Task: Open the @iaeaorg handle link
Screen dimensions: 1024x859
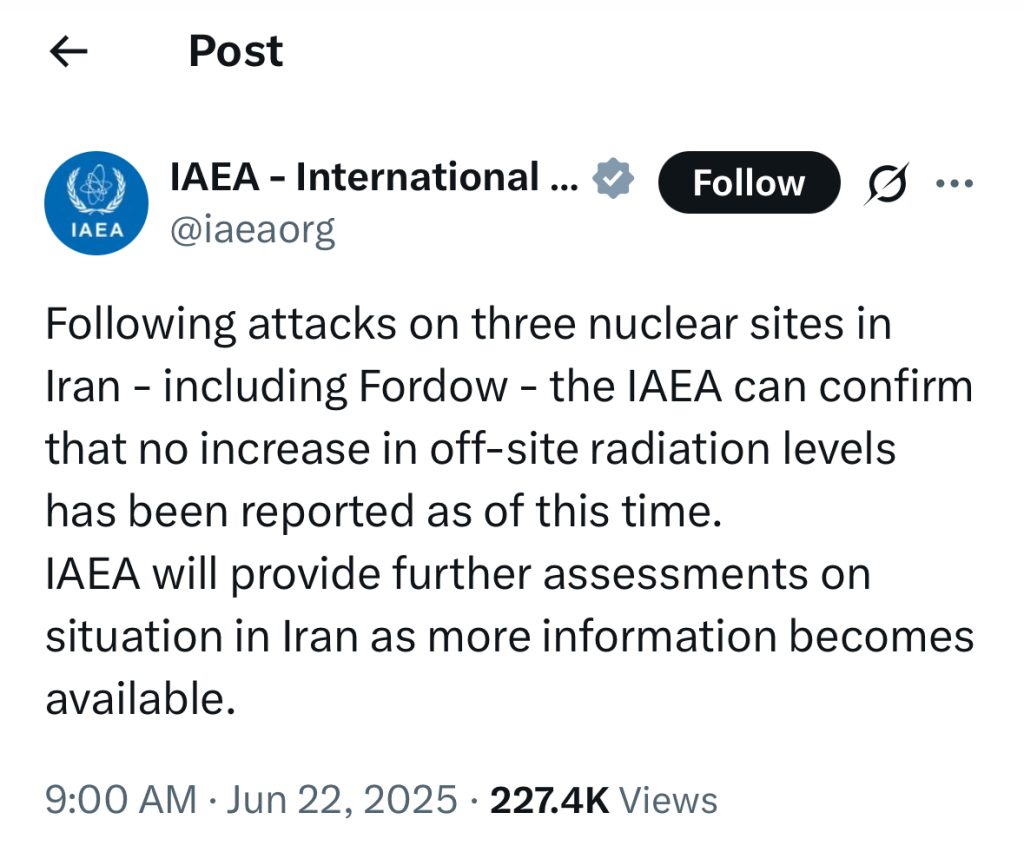Action: tap(253, 230)
